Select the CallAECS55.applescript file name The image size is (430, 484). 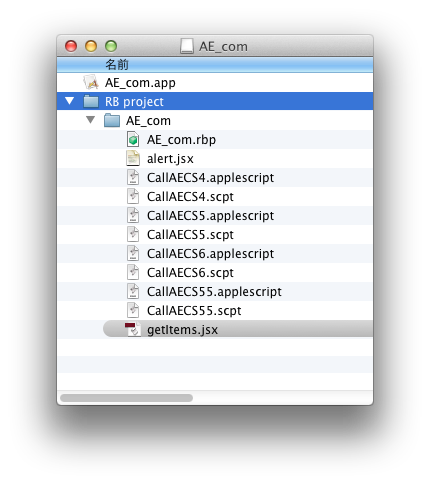214,292
